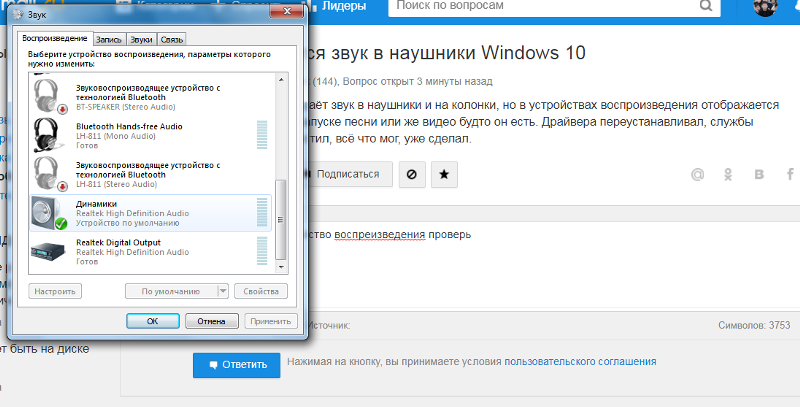Share via the Odnoklassniki icon
The width and height of the screenshot is (800, 407).
tap(728, 174)
